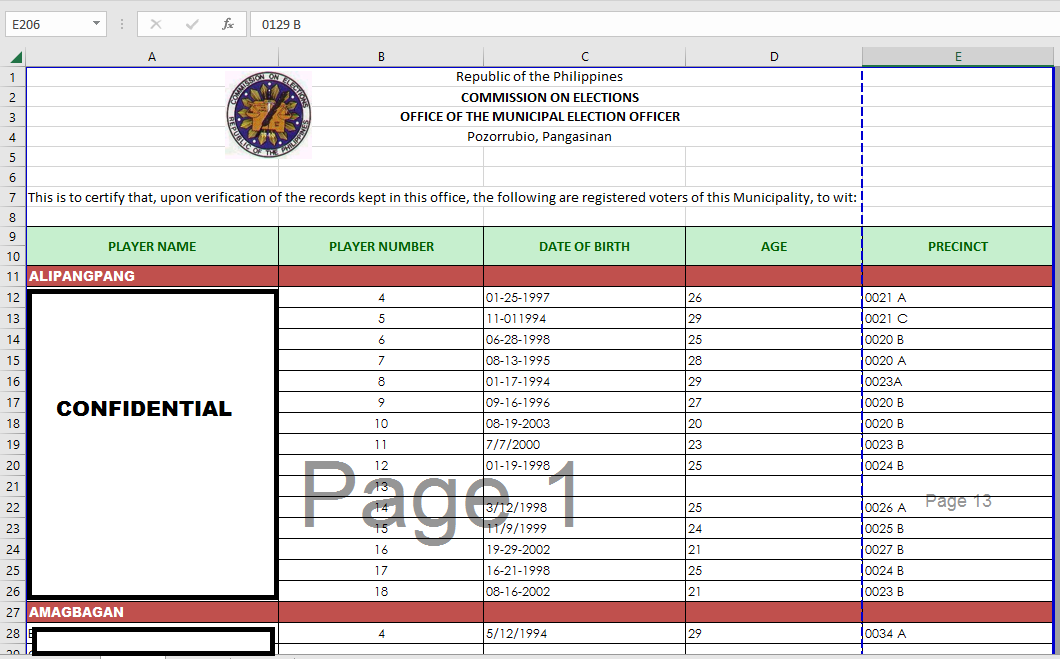This screenshot has width=1060, height=659.
Task: Select precinct cell 0023A
Action: [958, 381]
